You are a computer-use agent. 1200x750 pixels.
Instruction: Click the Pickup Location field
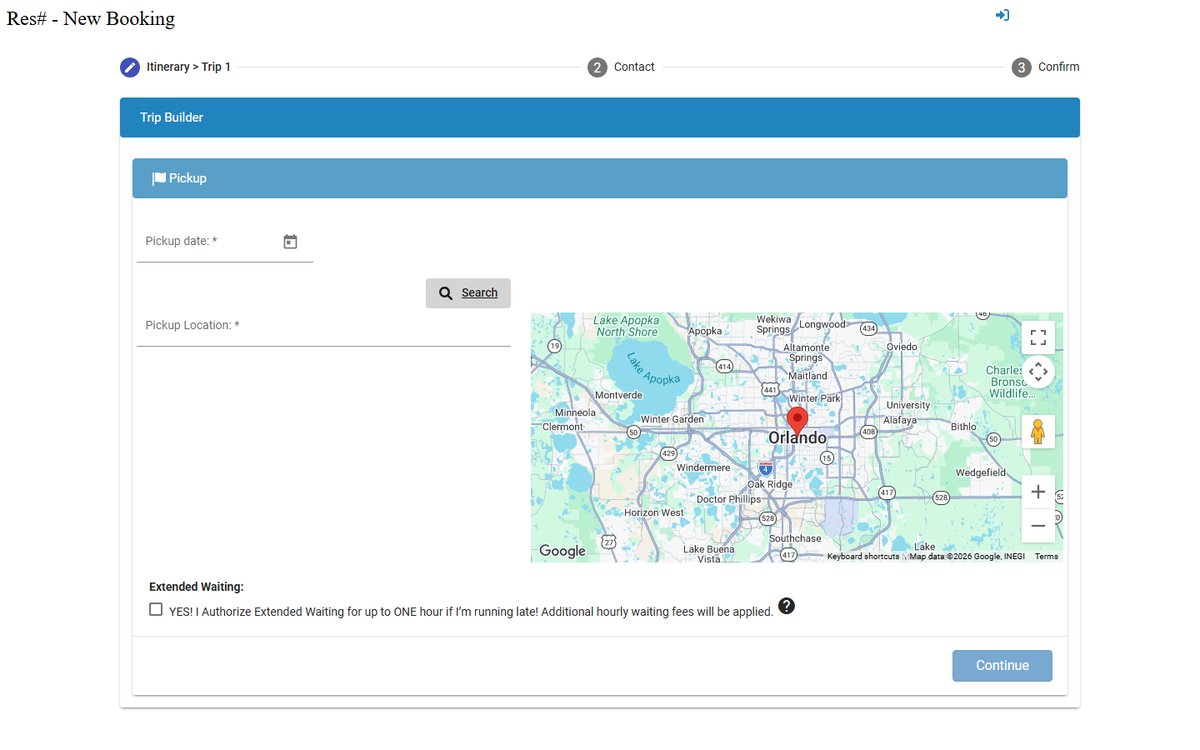click(x=323, y=326)
